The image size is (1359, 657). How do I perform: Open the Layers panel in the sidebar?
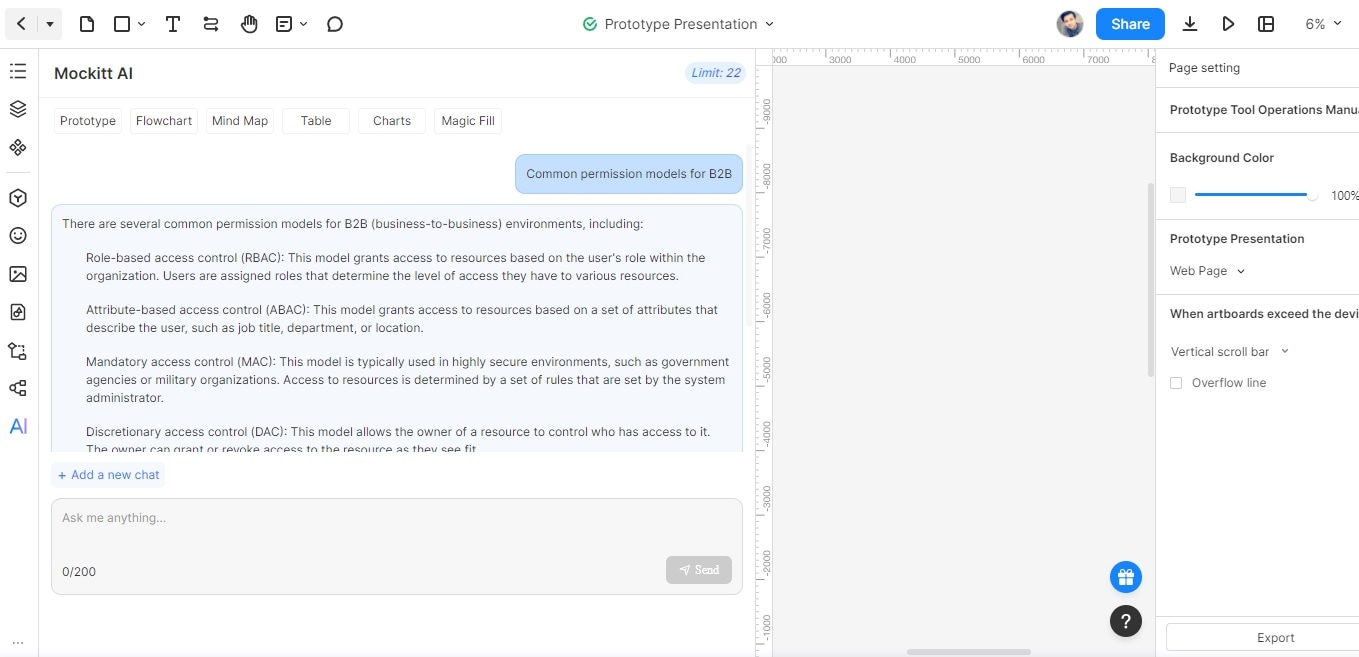tap(17, 109)
